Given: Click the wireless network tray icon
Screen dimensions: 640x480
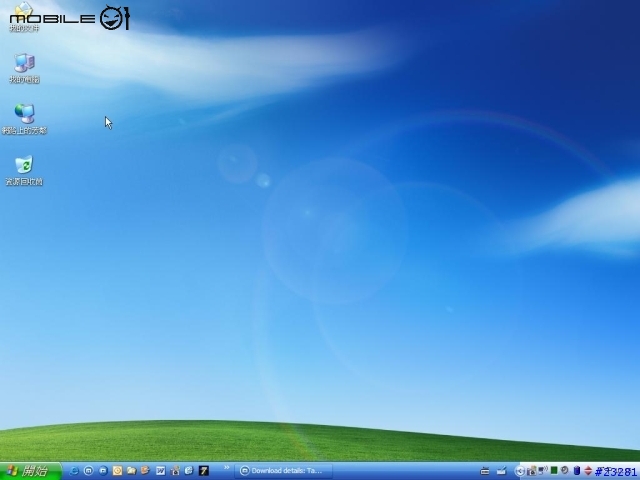Looking at the screenshot, I should pyautogui.click(x=543, y=471).
